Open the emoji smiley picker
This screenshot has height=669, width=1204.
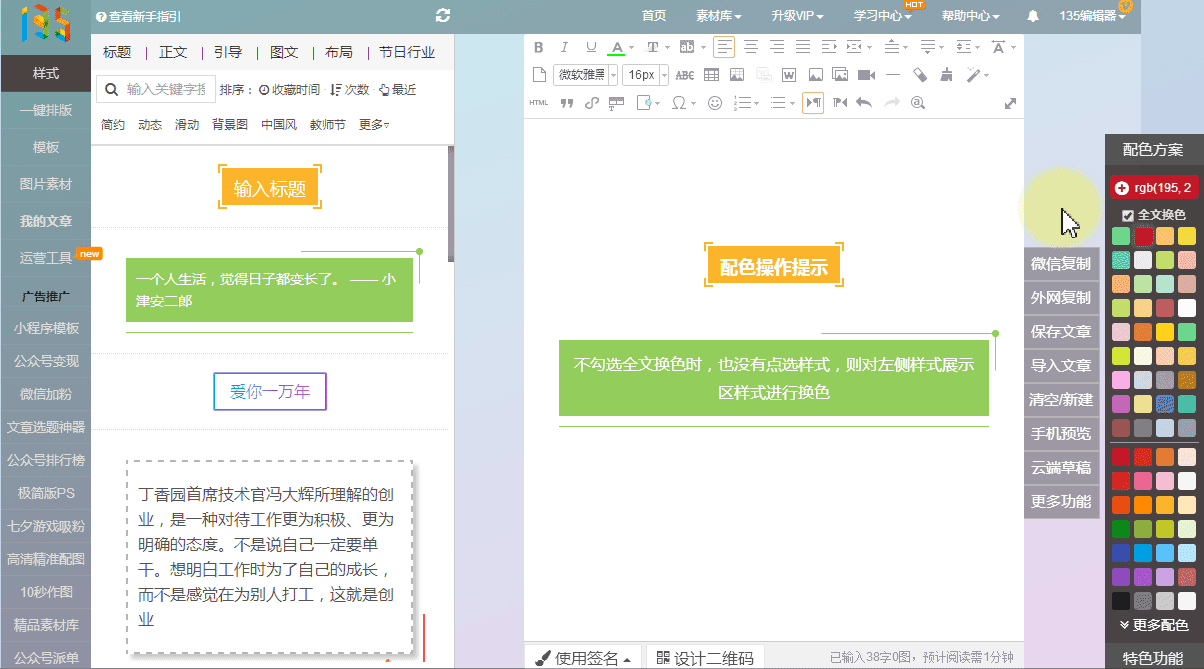click(714, 103)
